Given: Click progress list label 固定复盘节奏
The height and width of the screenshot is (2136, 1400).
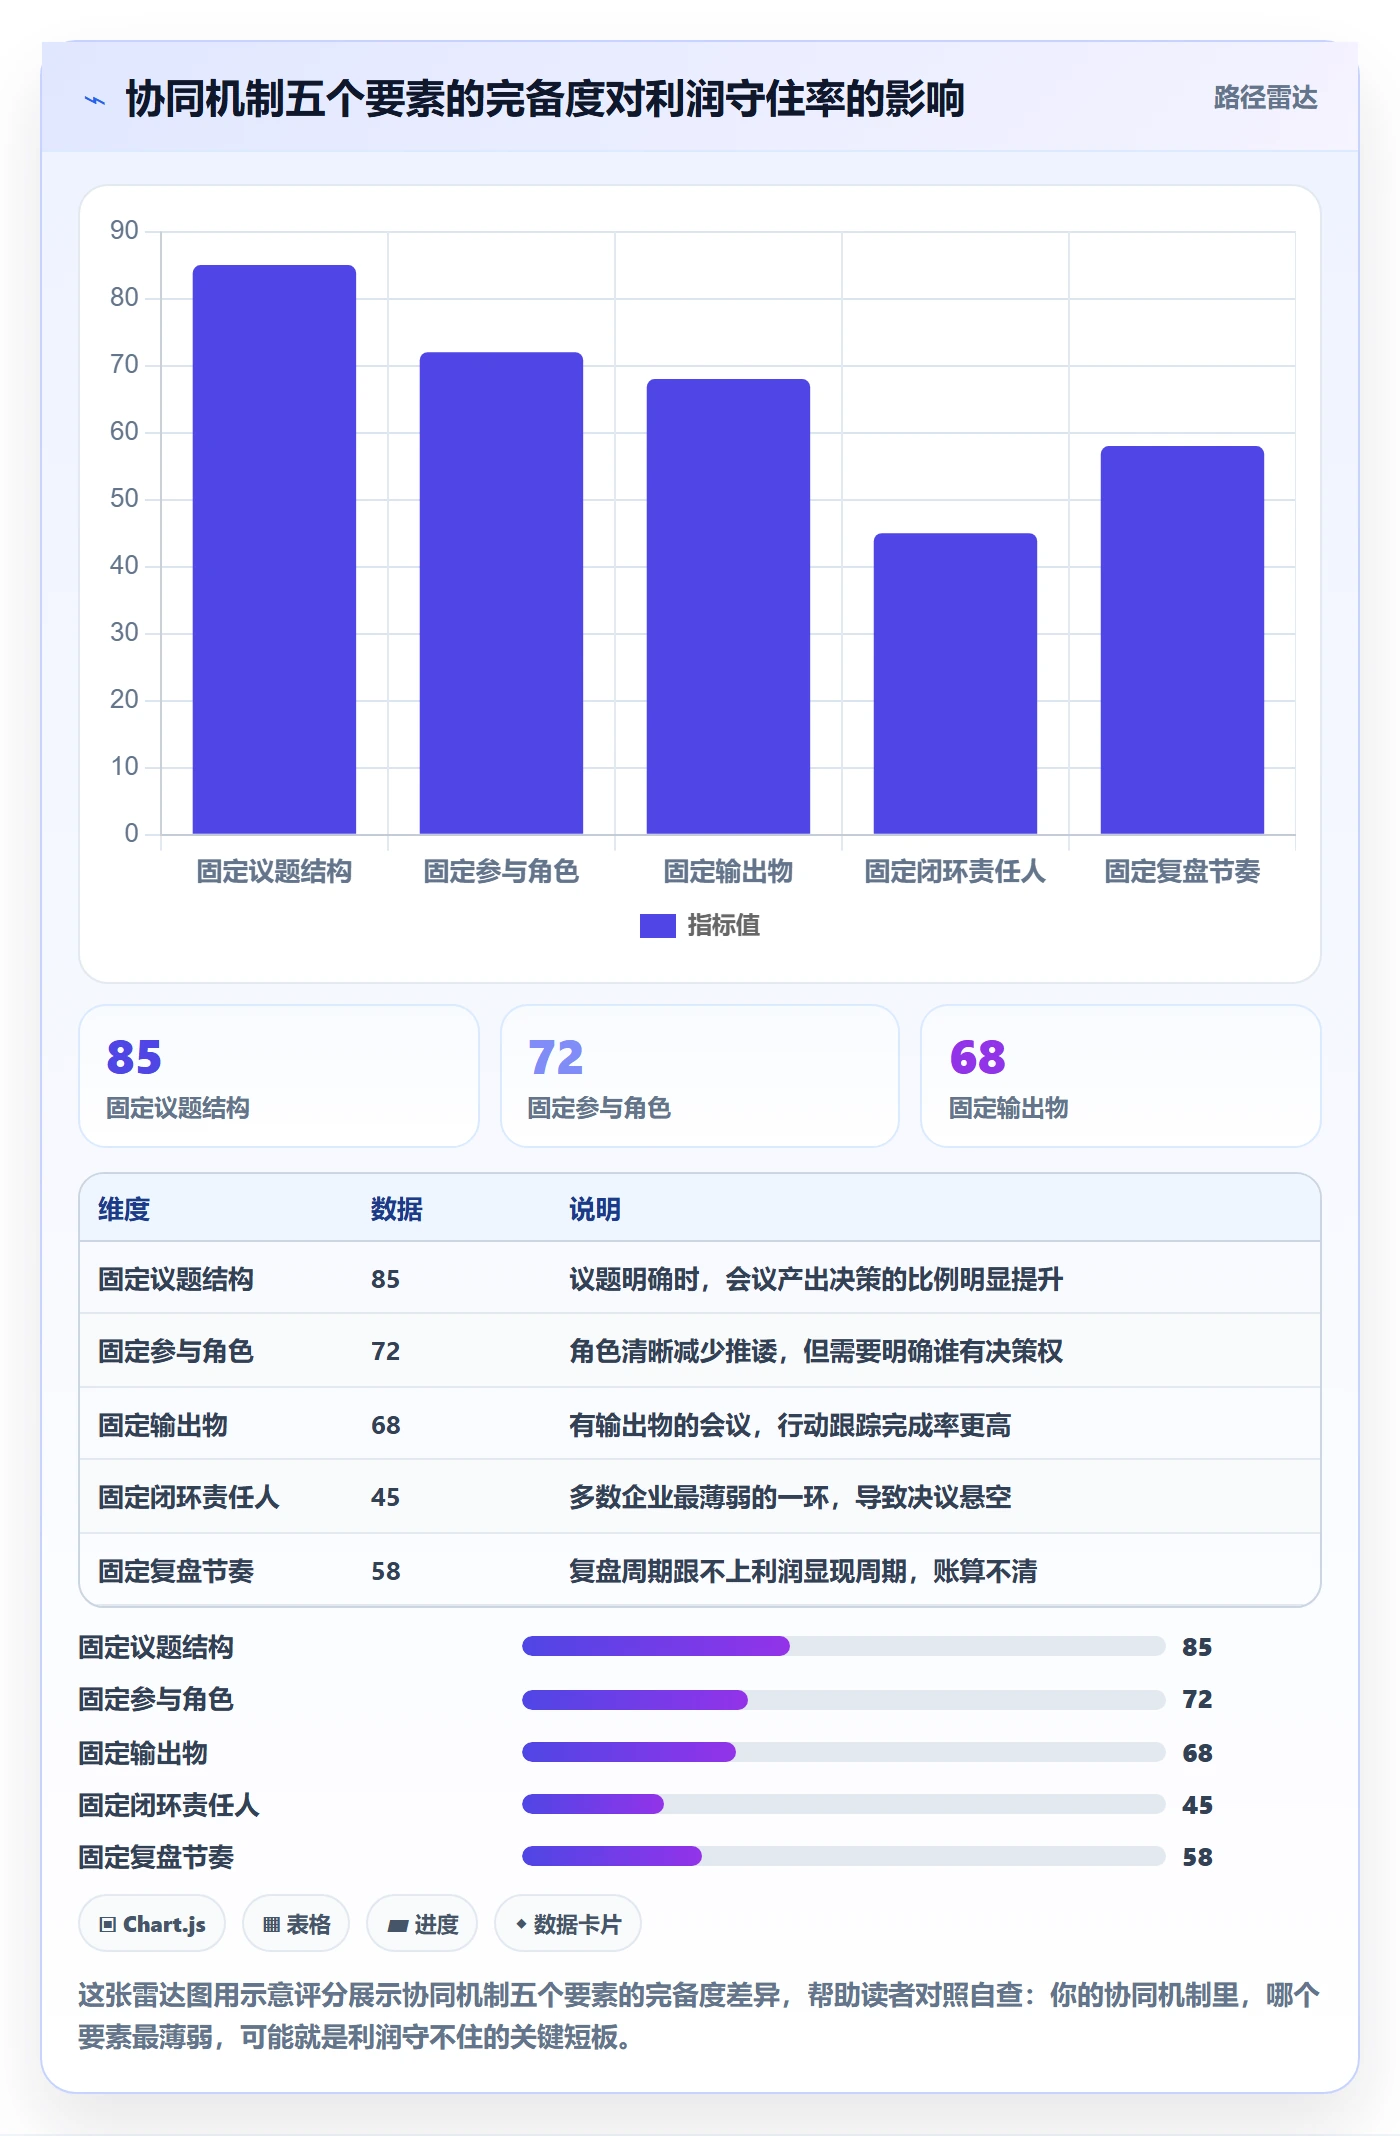Looking at the screenshot, I should [x=156, y=1857].
